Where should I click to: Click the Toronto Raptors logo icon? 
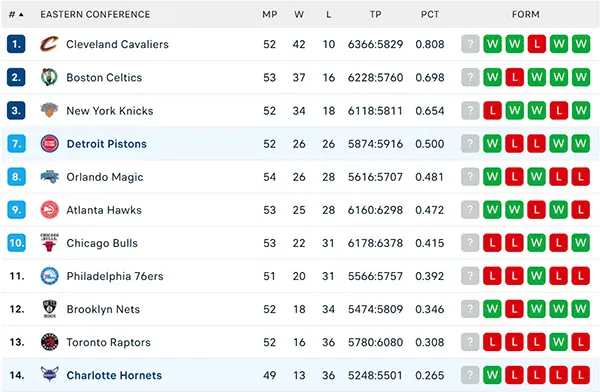point(49,342)
